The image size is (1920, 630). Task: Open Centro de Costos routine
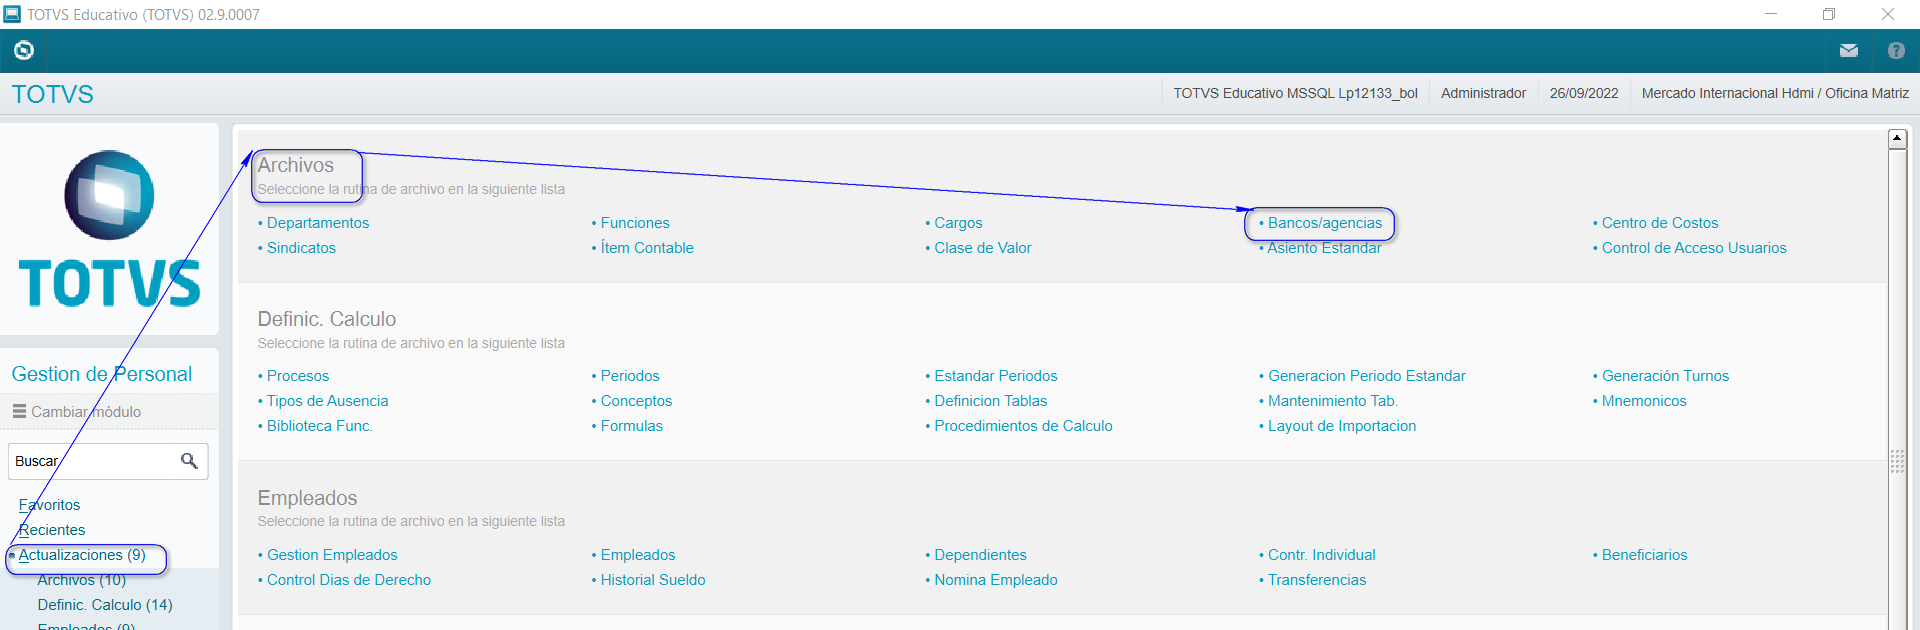coord(1660,223)
